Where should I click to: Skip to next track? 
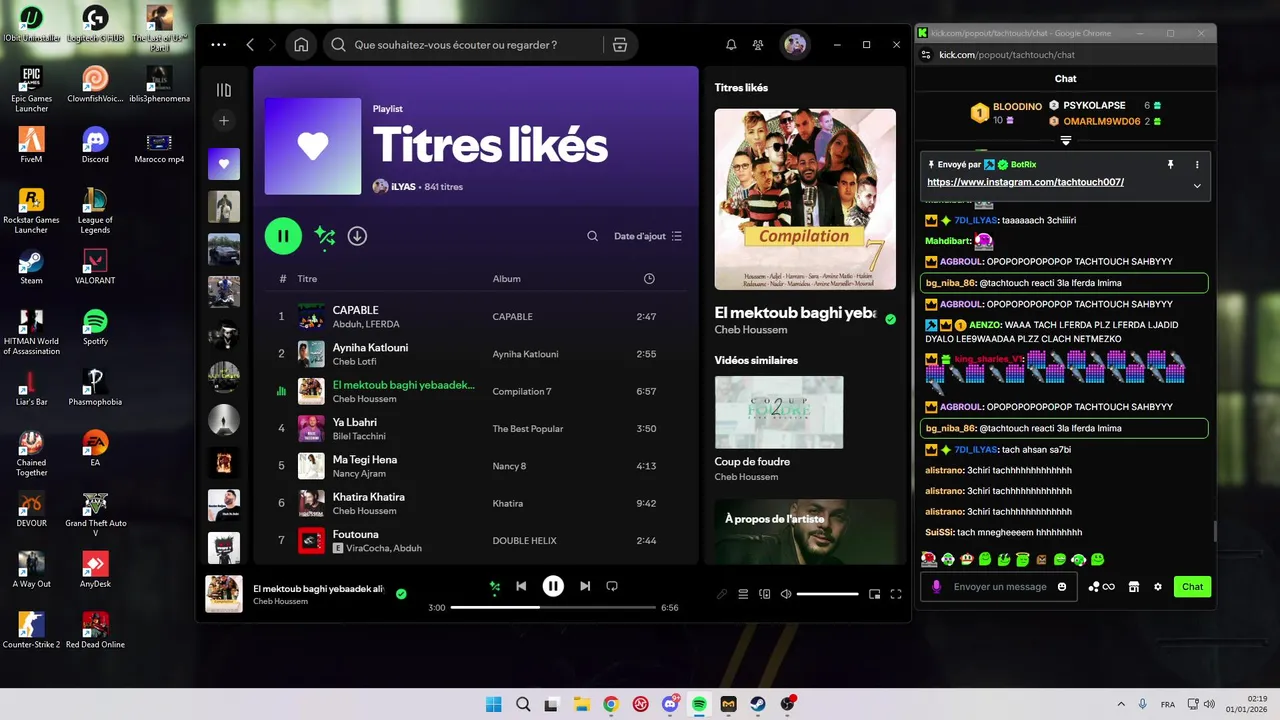click(x=585, y=586)
